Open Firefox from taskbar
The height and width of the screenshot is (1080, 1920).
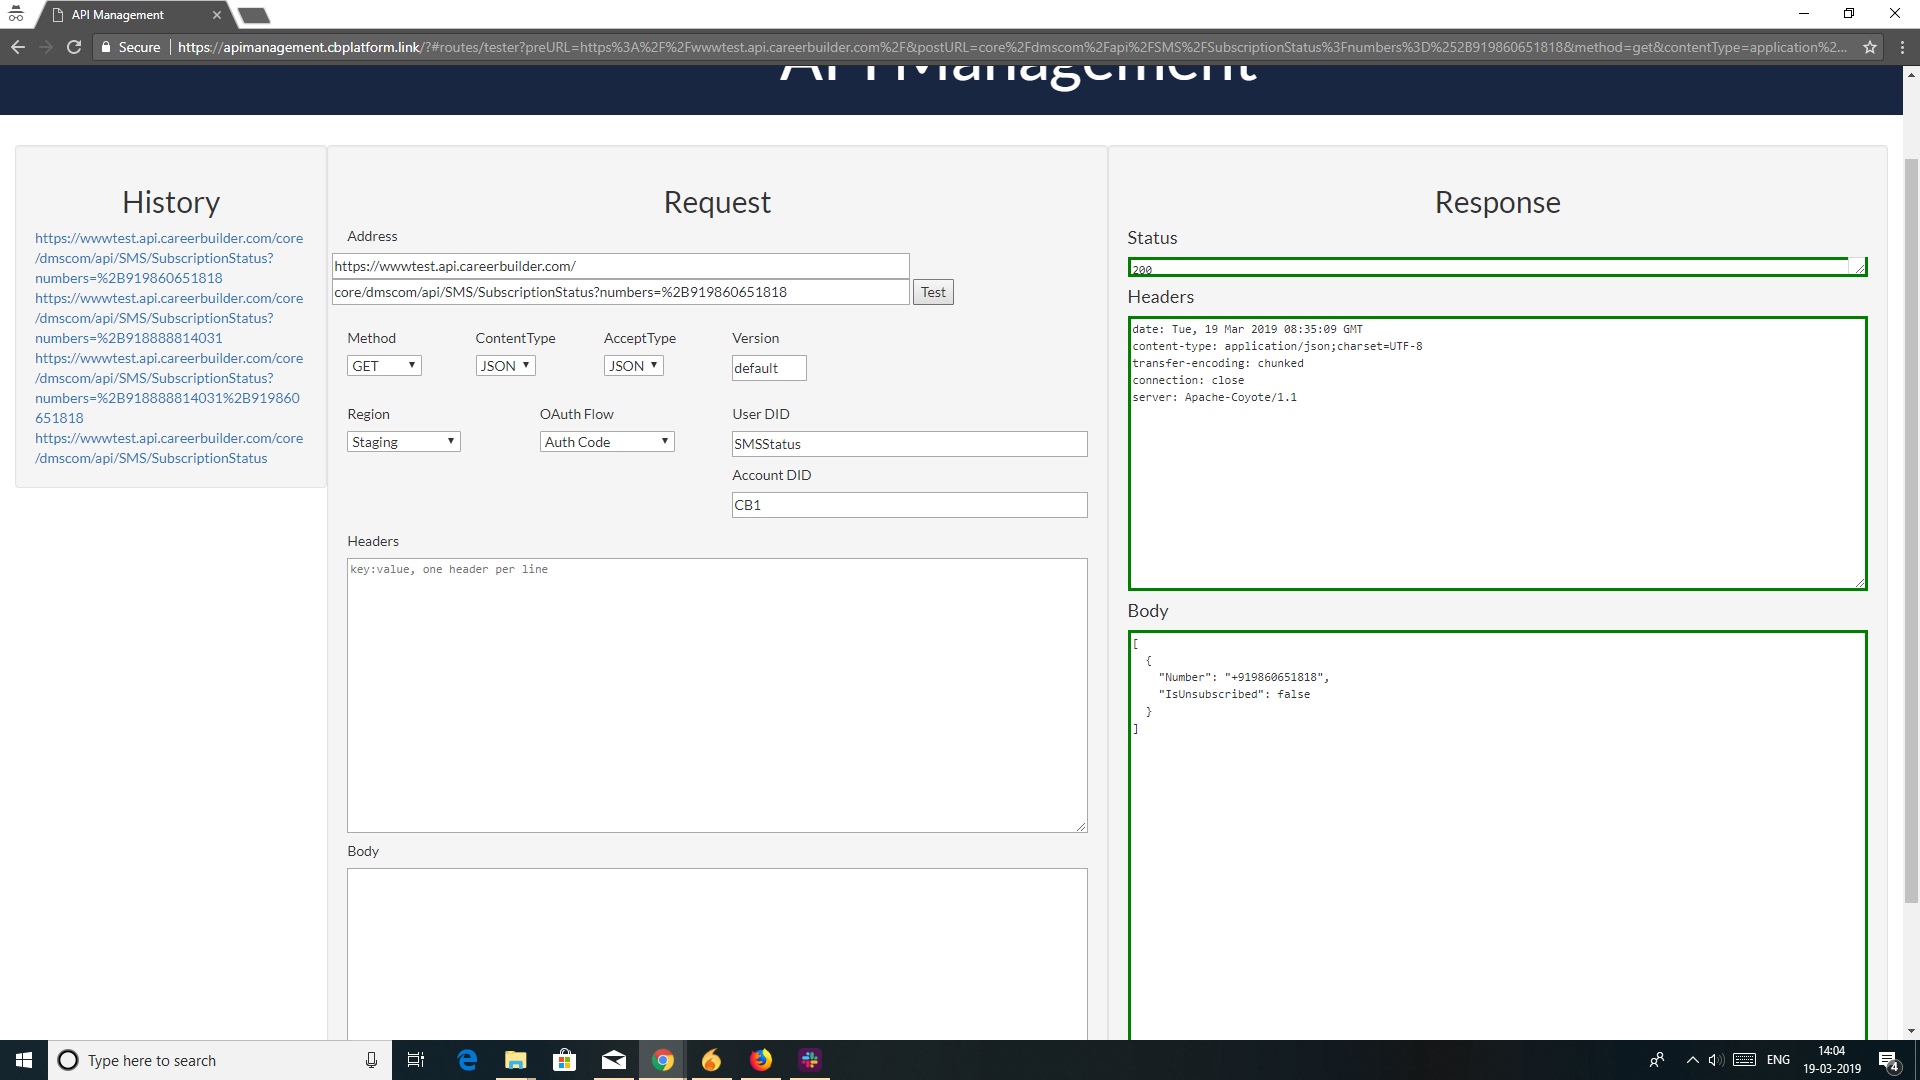761,1060
